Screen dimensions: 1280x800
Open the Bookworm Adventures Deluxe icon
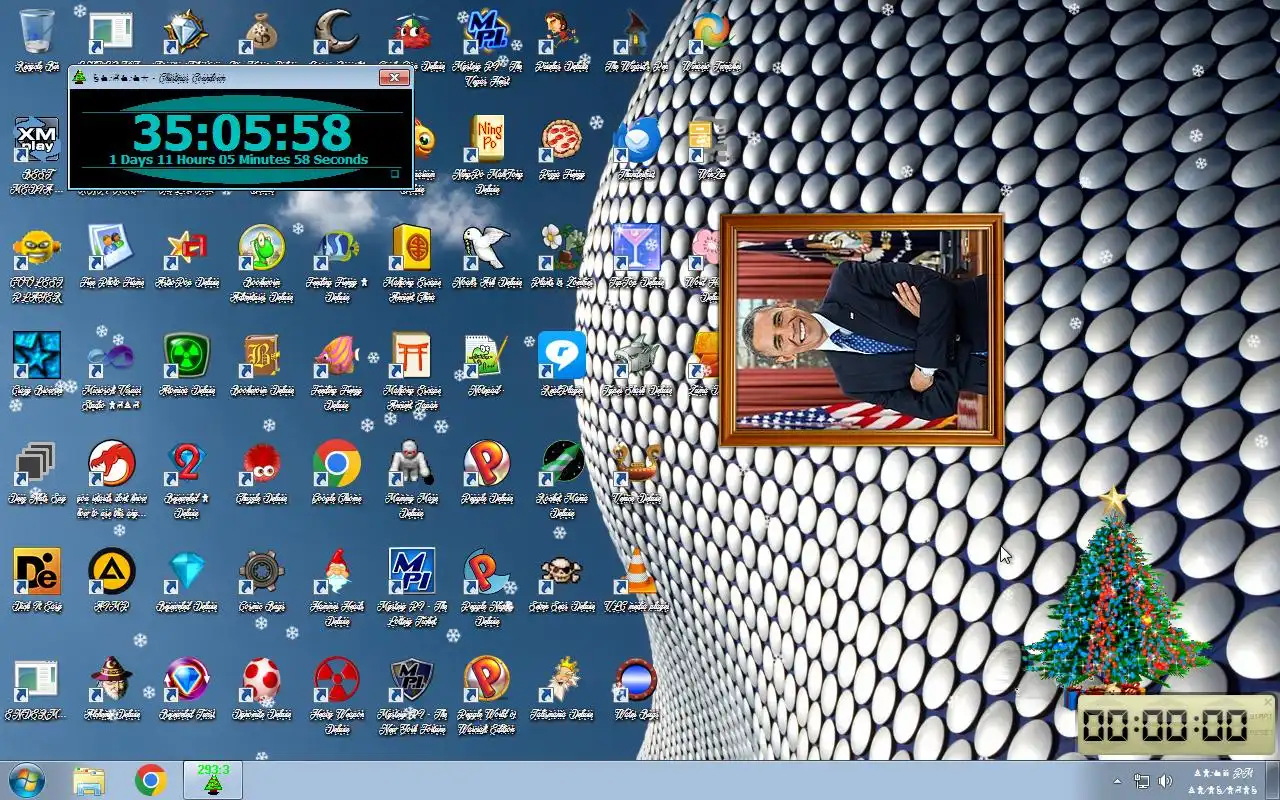262,247
